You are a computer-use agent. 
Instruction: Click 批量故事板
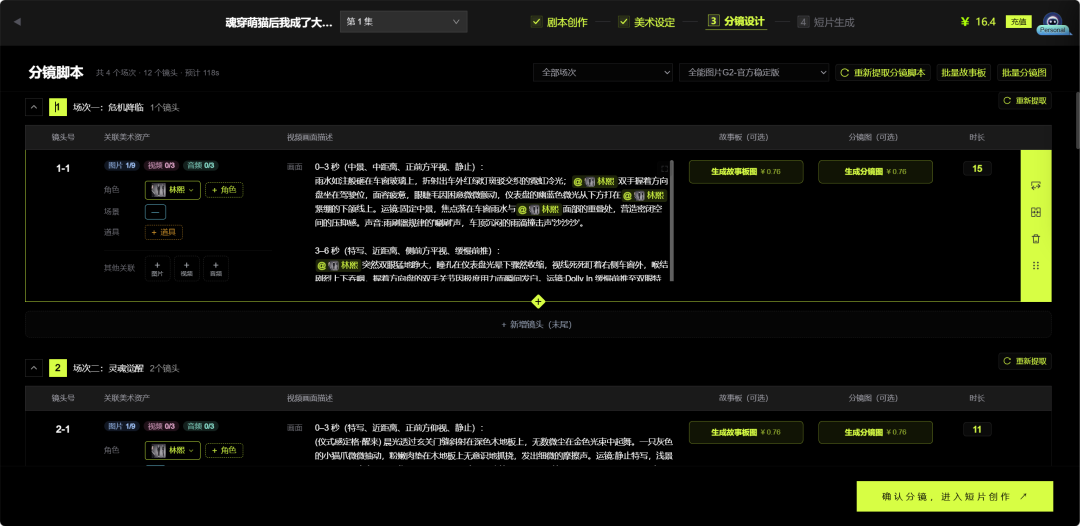(x=964, y=72)
